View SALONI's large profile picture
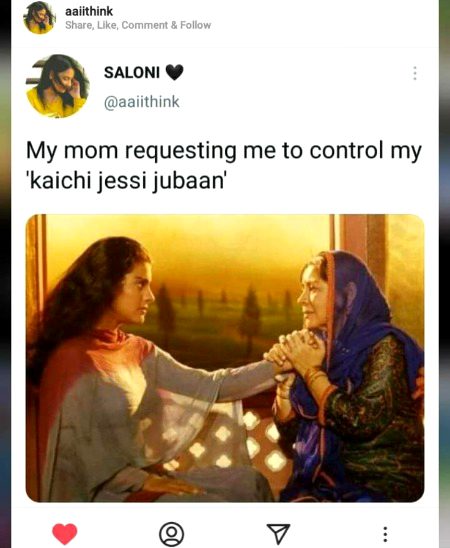This screenshot has width=450, height=548. coord(58,86)
